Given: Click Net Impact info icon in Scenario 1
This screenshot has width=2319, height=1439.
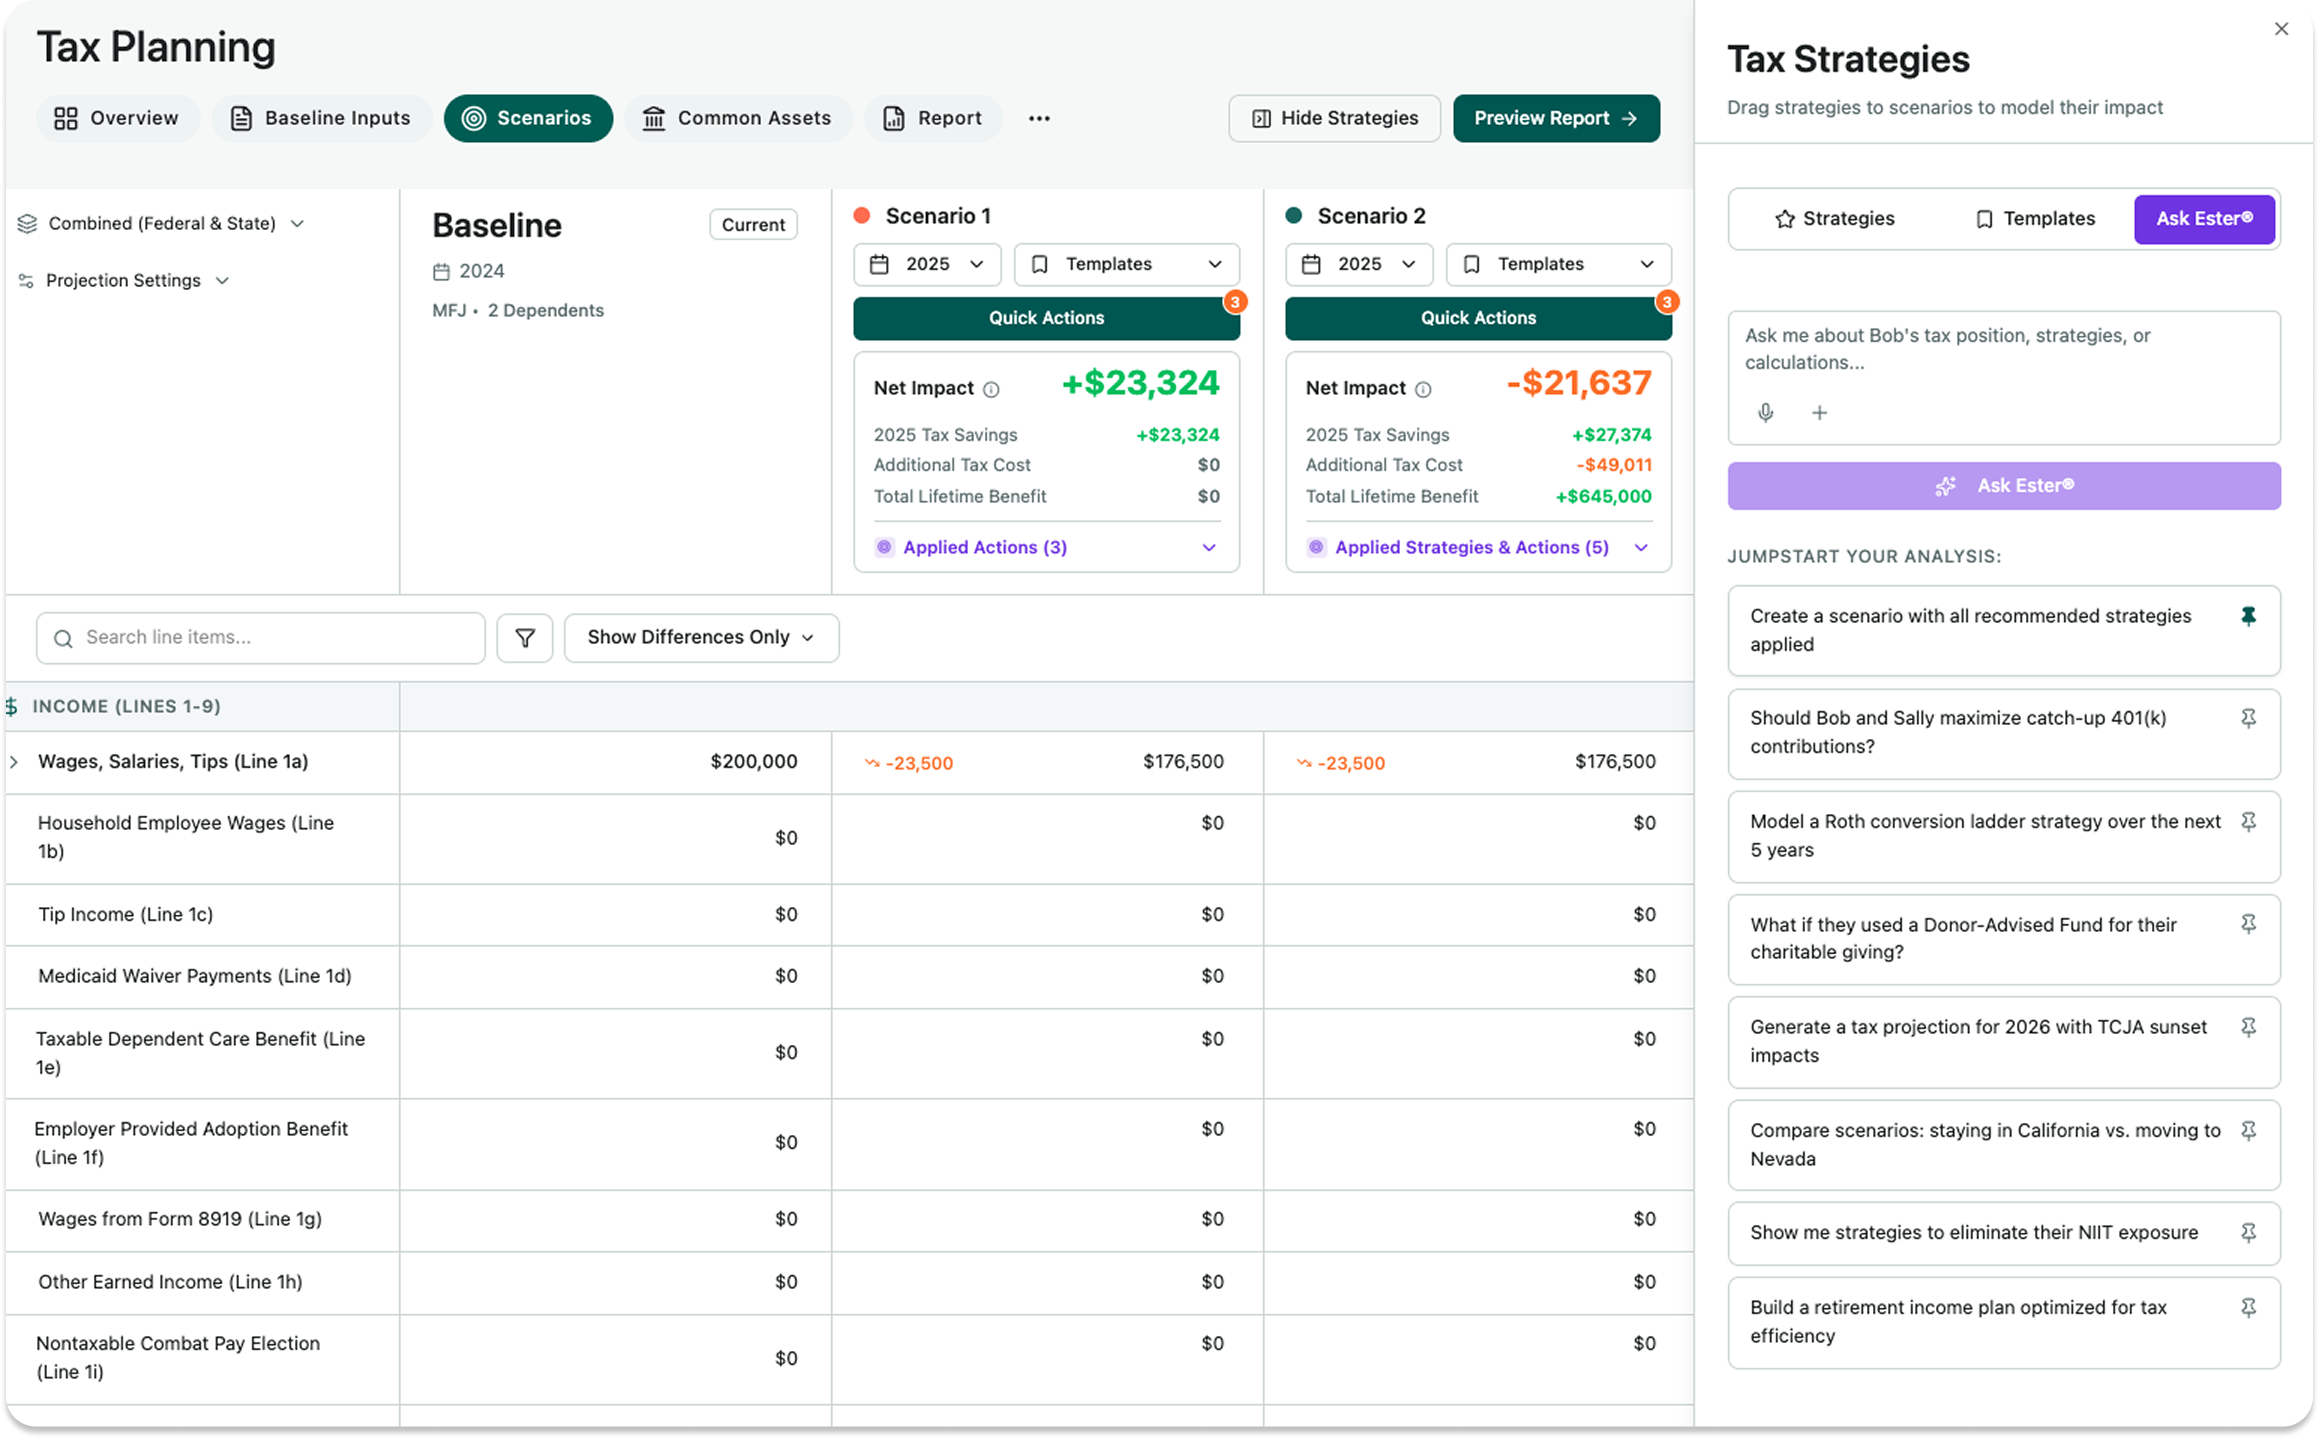Looking at the screenshot, I should click(x=991, y=390).
